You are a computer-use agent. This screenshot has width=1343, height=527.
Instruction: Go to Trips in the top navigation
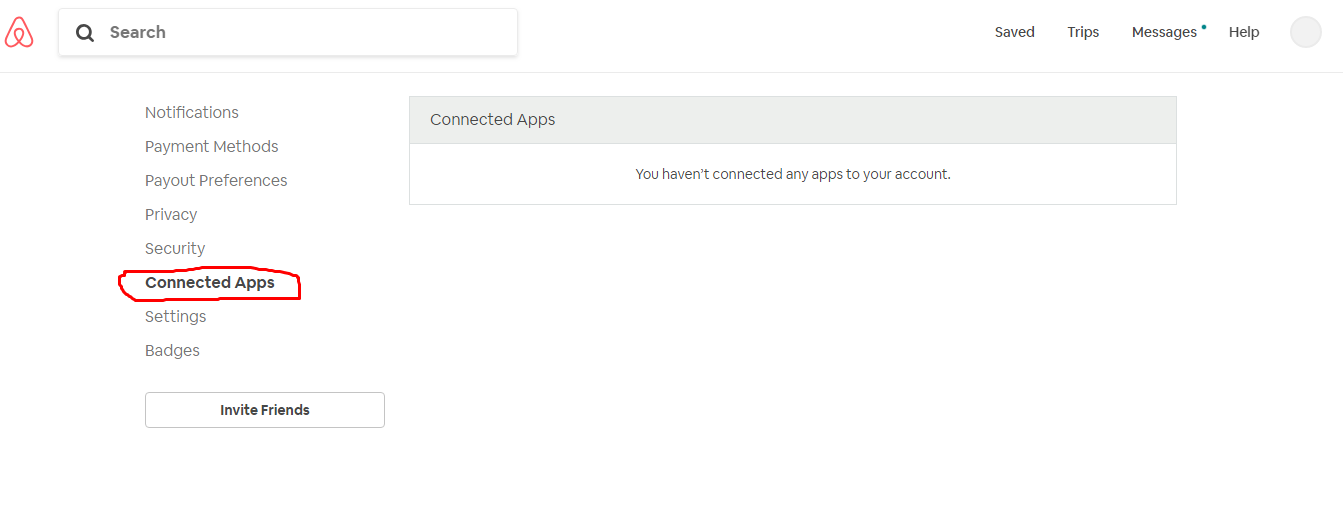pos(1083,32)
